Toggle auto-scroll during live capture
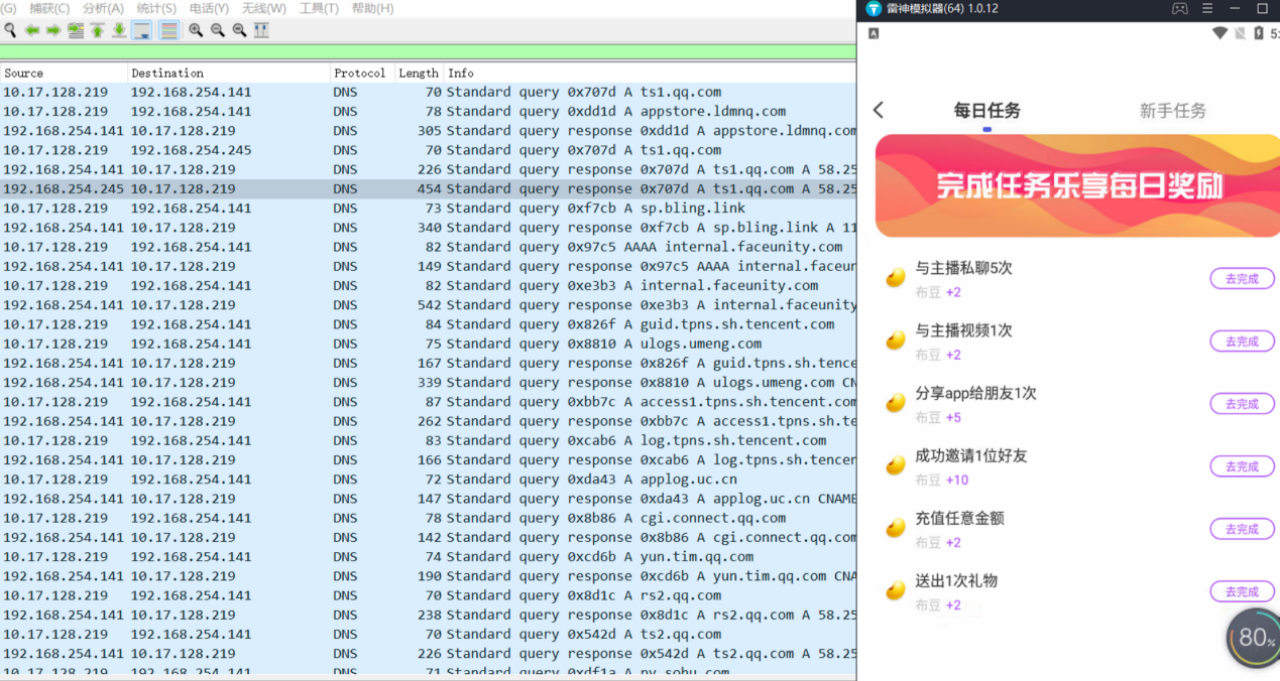 tap(142, 30)
